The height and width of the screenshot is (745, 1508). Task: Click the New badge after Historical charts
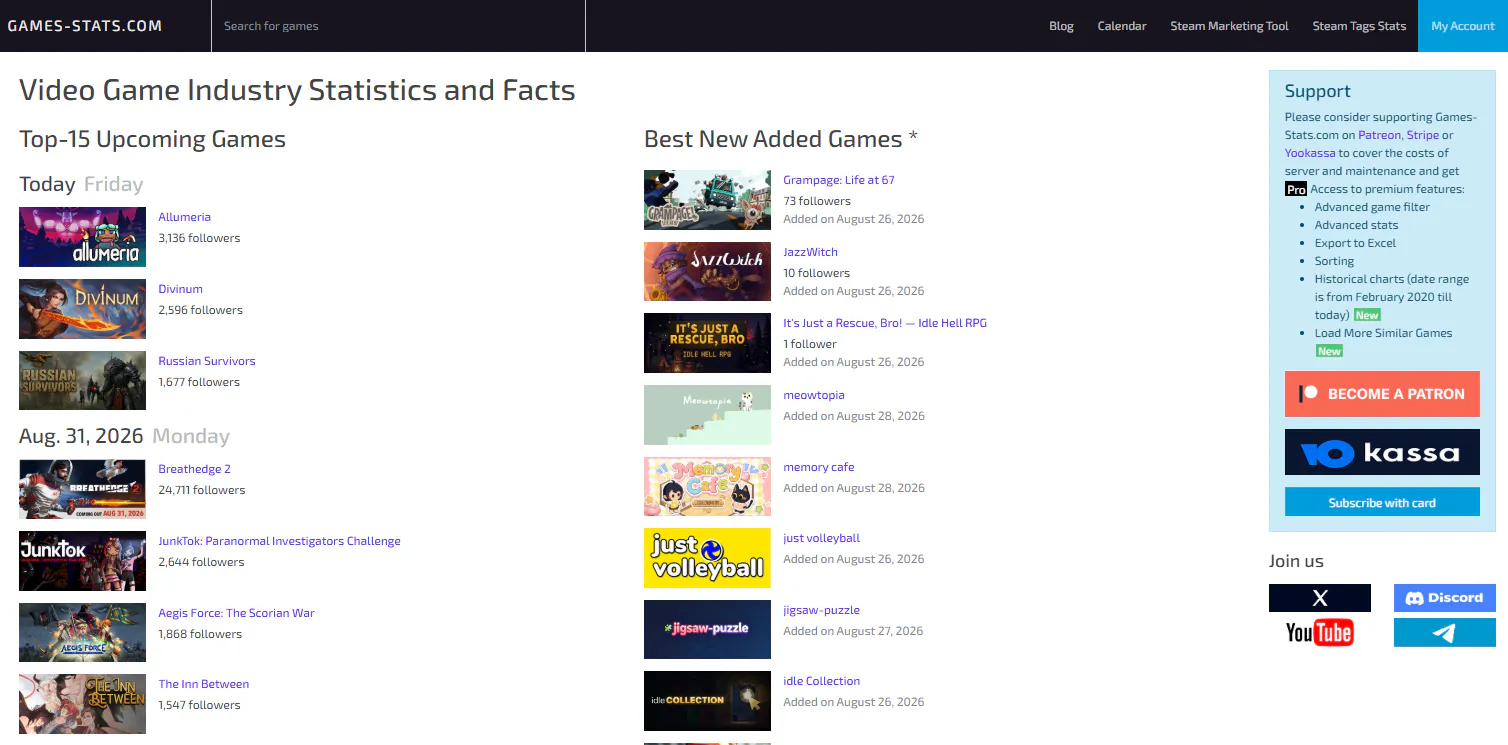tap(1367, 315)
